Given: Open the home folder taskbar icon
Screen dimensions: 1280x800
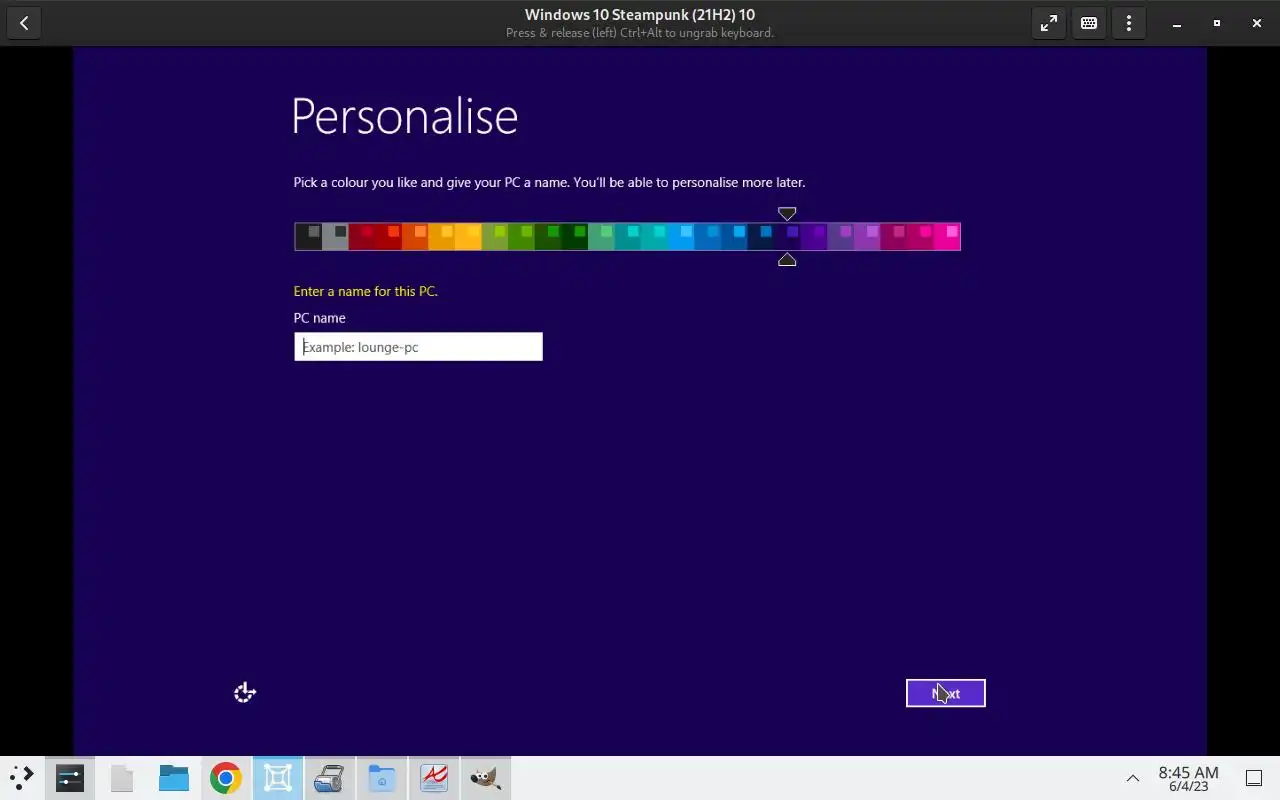Looking at the screenshot, I should (x=382, y=778).
